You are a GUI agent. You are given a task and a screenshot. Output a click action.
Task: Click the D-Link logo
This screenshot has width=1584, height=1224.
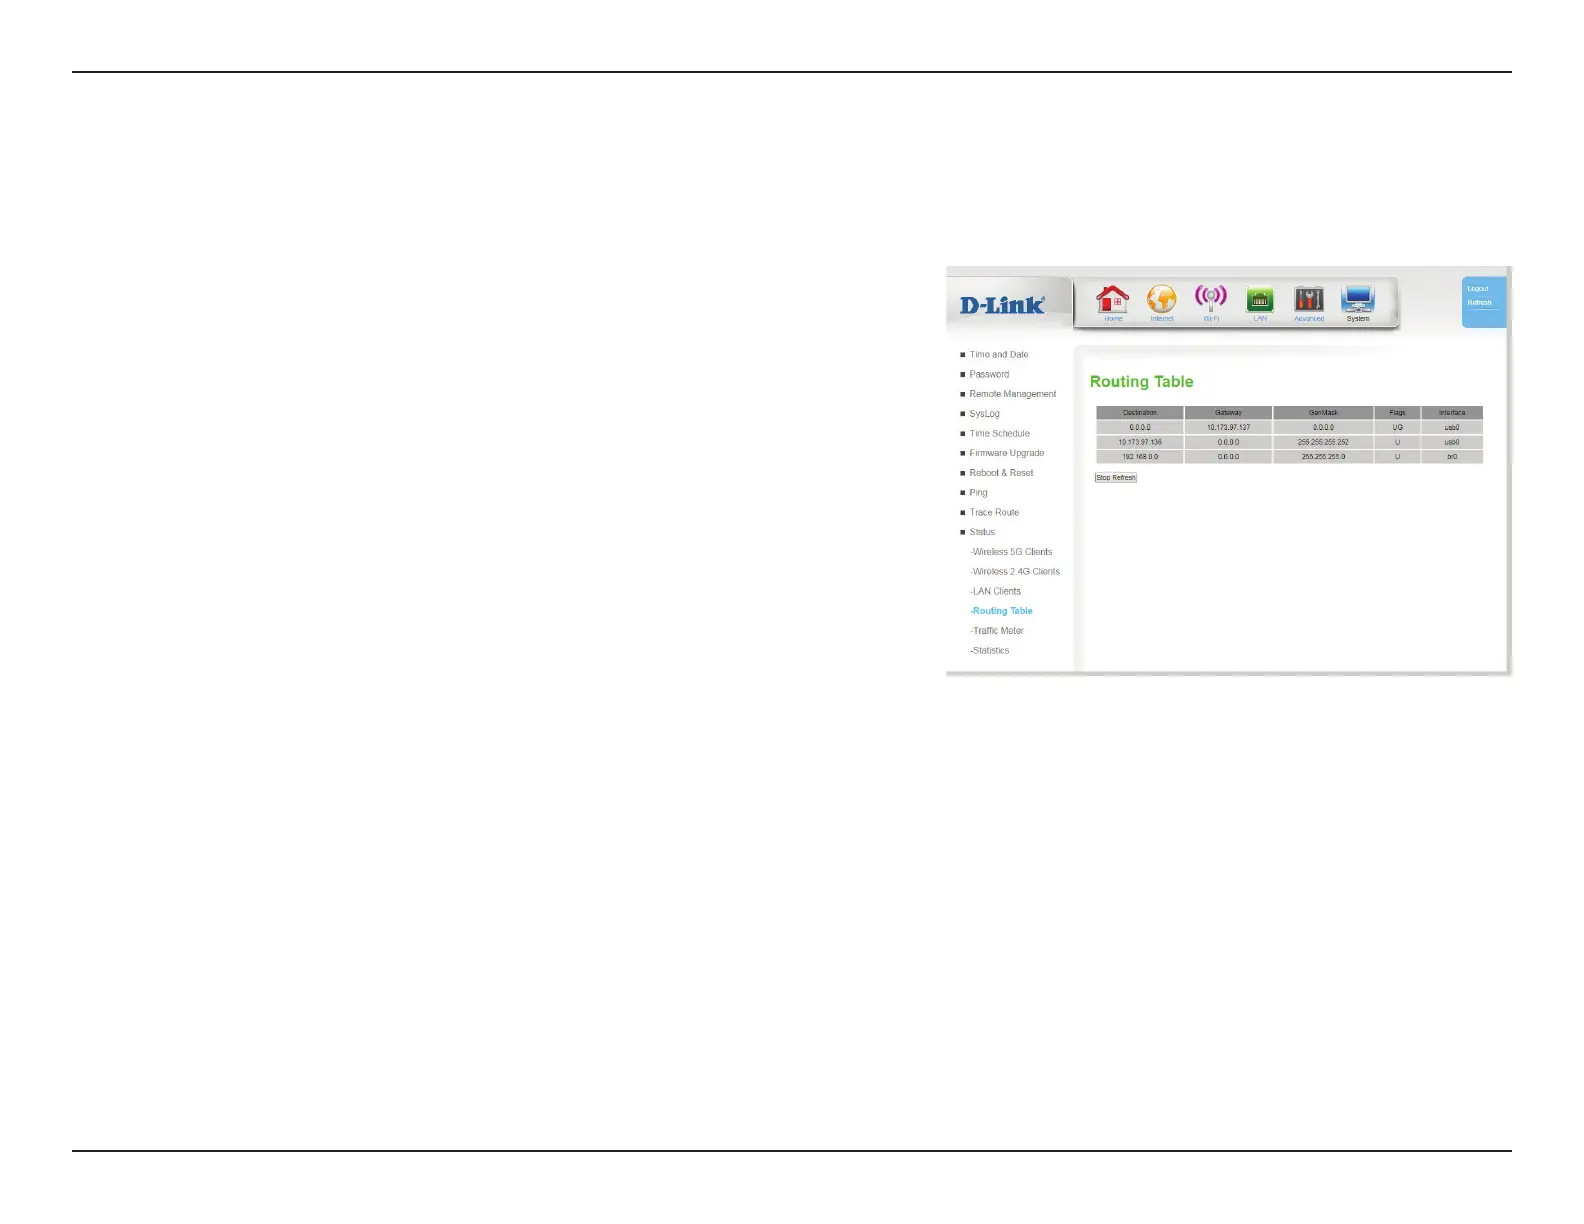[x=1002, y=305]
